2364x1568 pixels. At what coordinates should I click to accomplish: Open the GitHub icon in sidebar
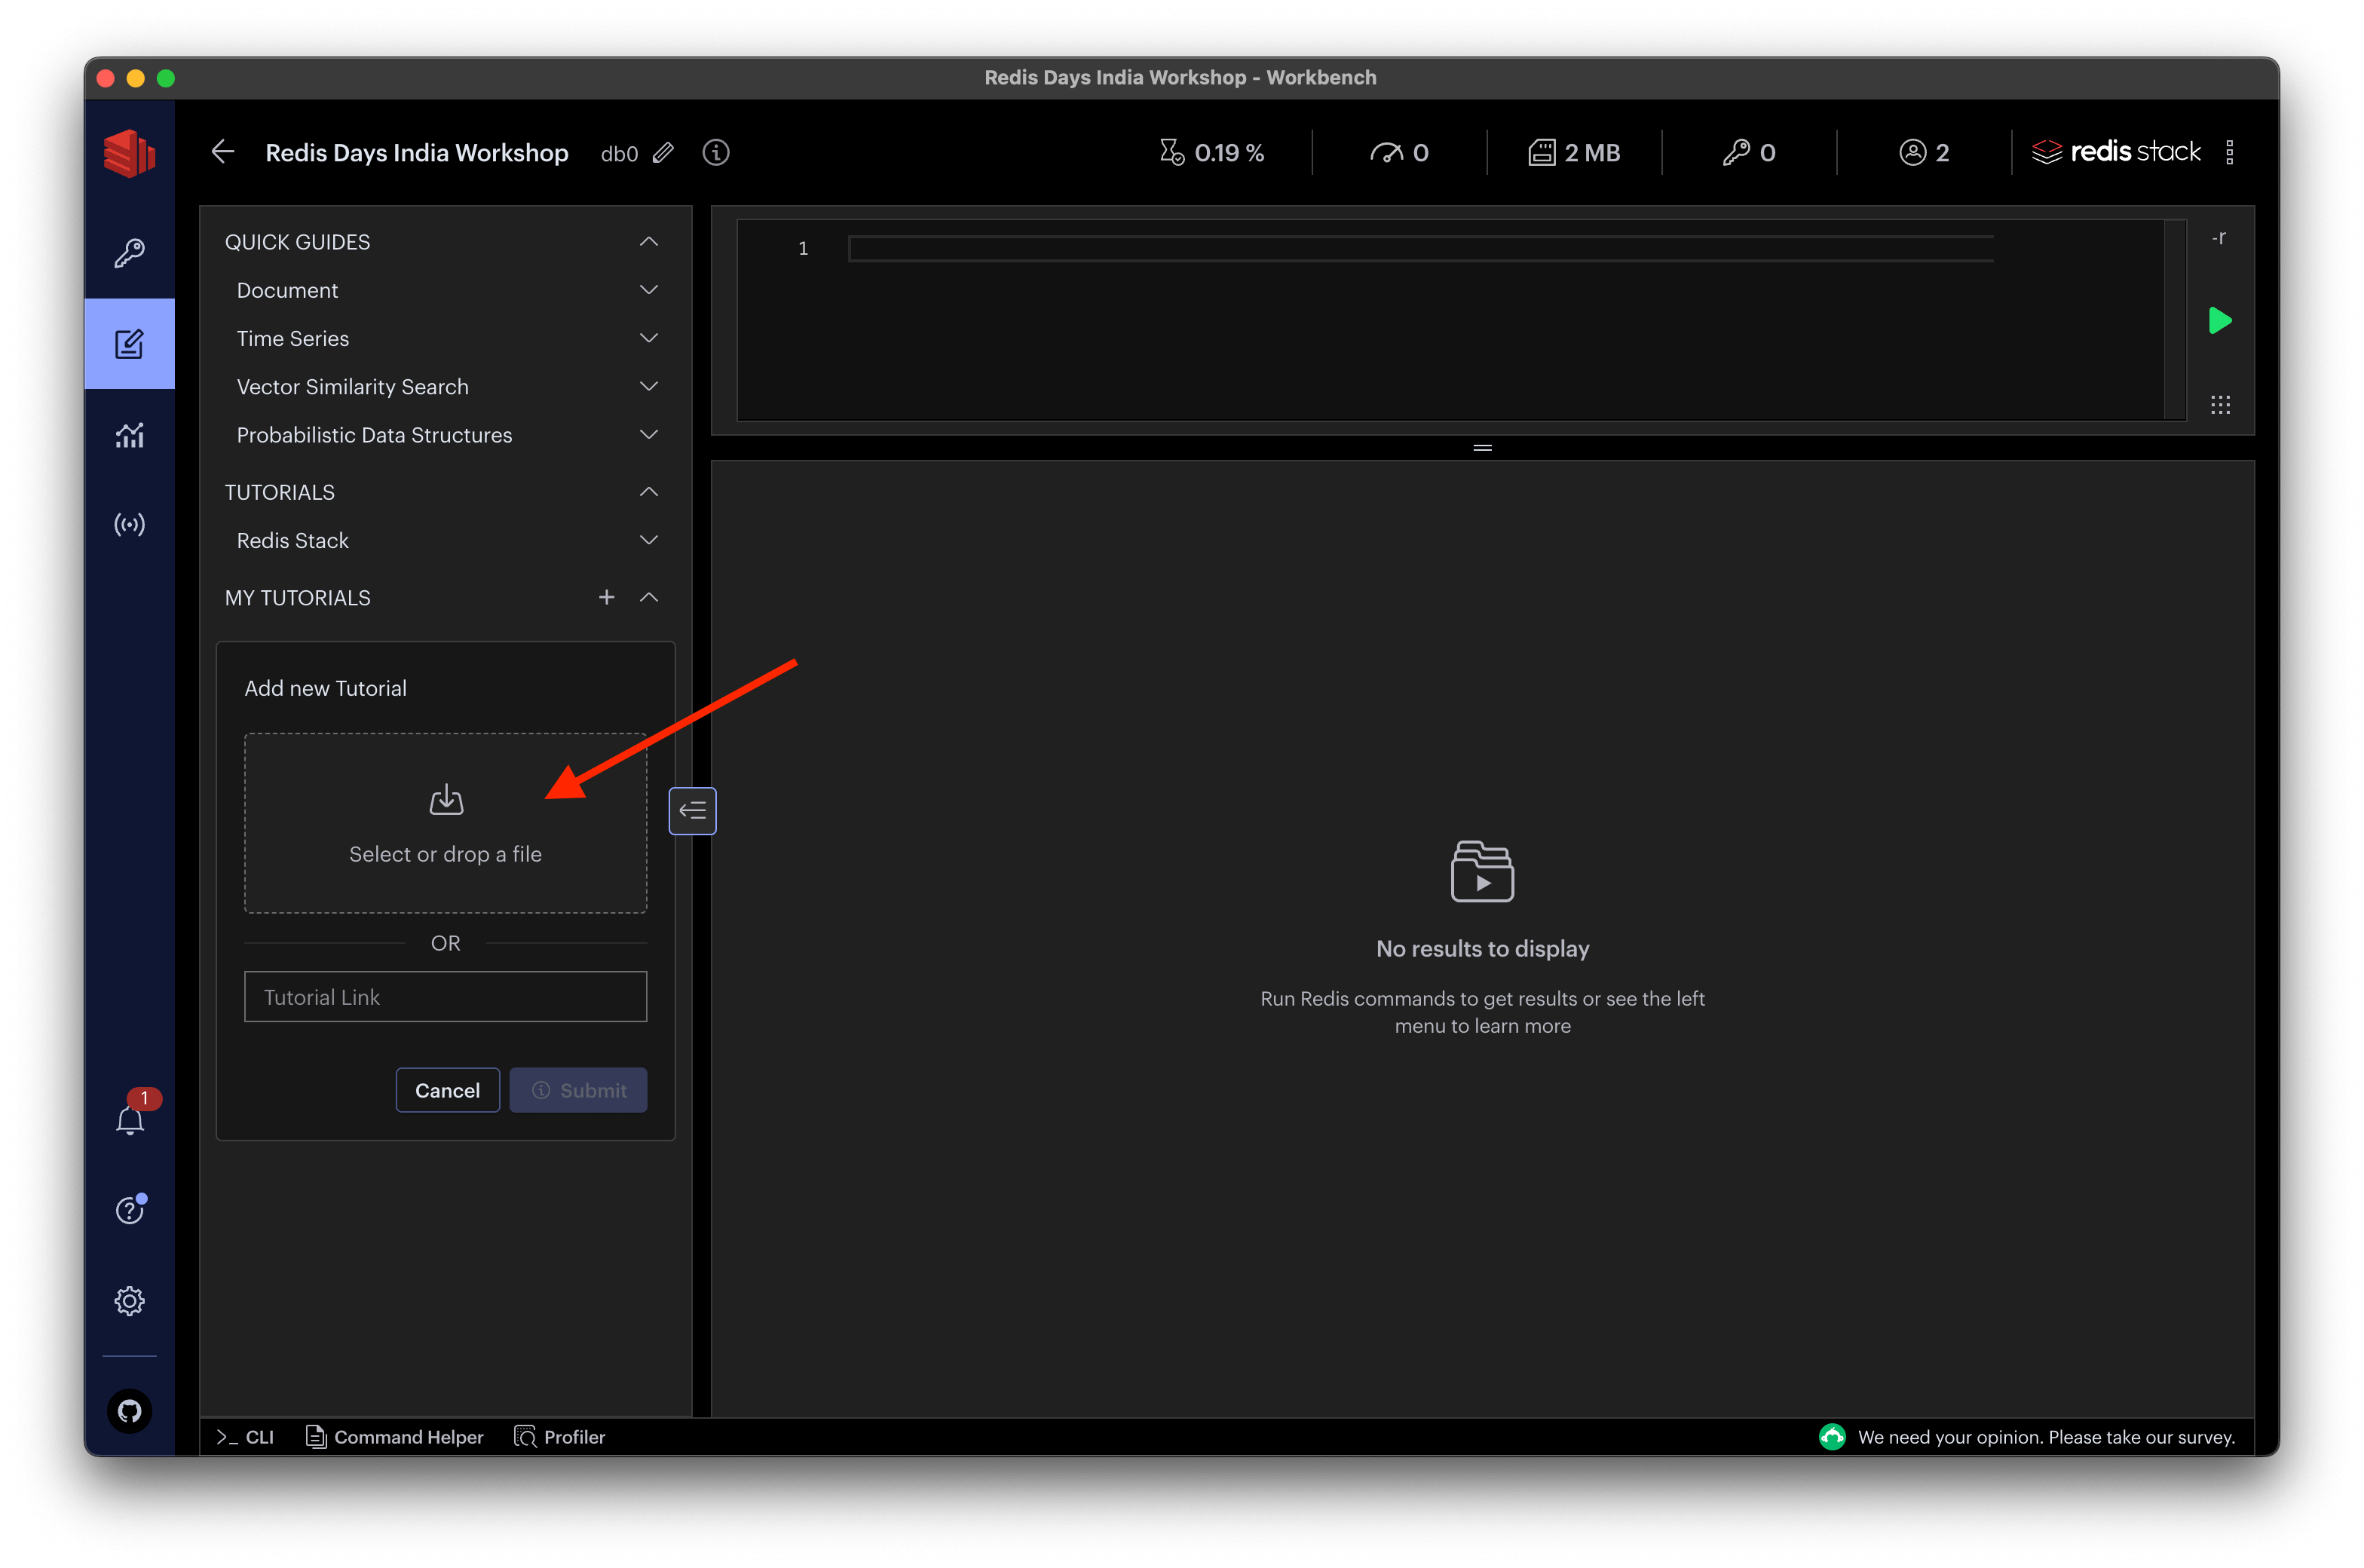point(129,1411)
